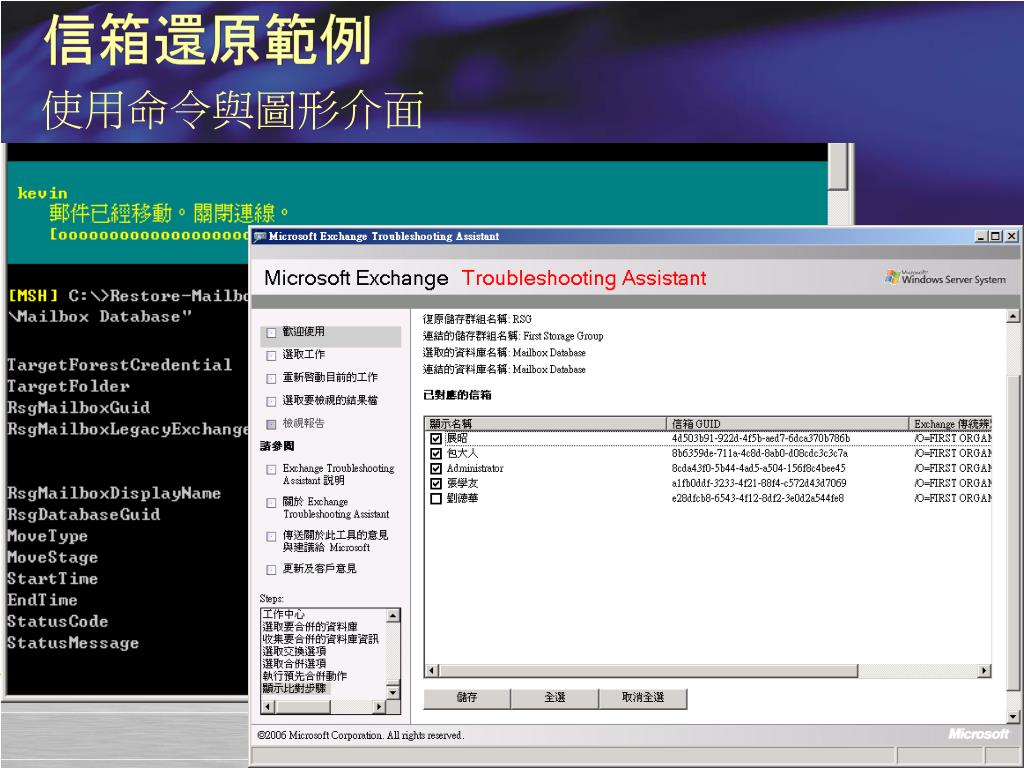The width and height of the screenshot is (1024, 768).
Task: Click the icon beside 選取工作
Action: click(x=271, y=356)
